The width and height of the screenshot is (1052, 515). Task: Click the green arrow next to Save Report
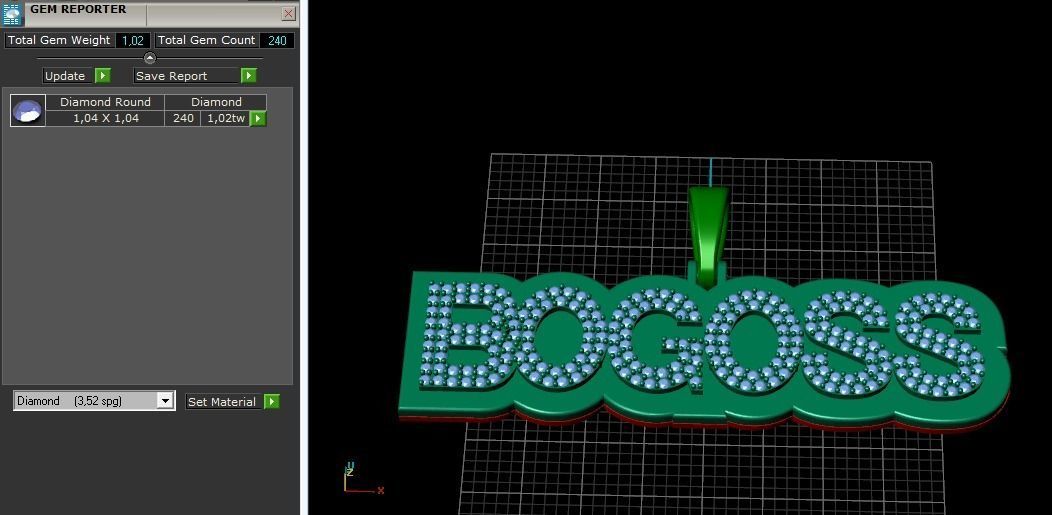click(x=249, y=76)
